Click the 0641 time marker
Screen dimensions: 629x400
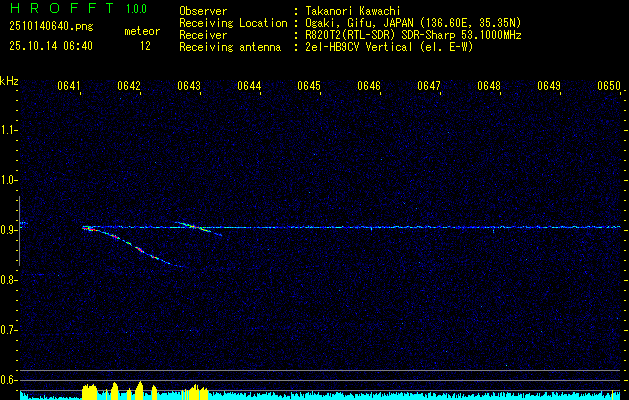(x=68, y=86)
